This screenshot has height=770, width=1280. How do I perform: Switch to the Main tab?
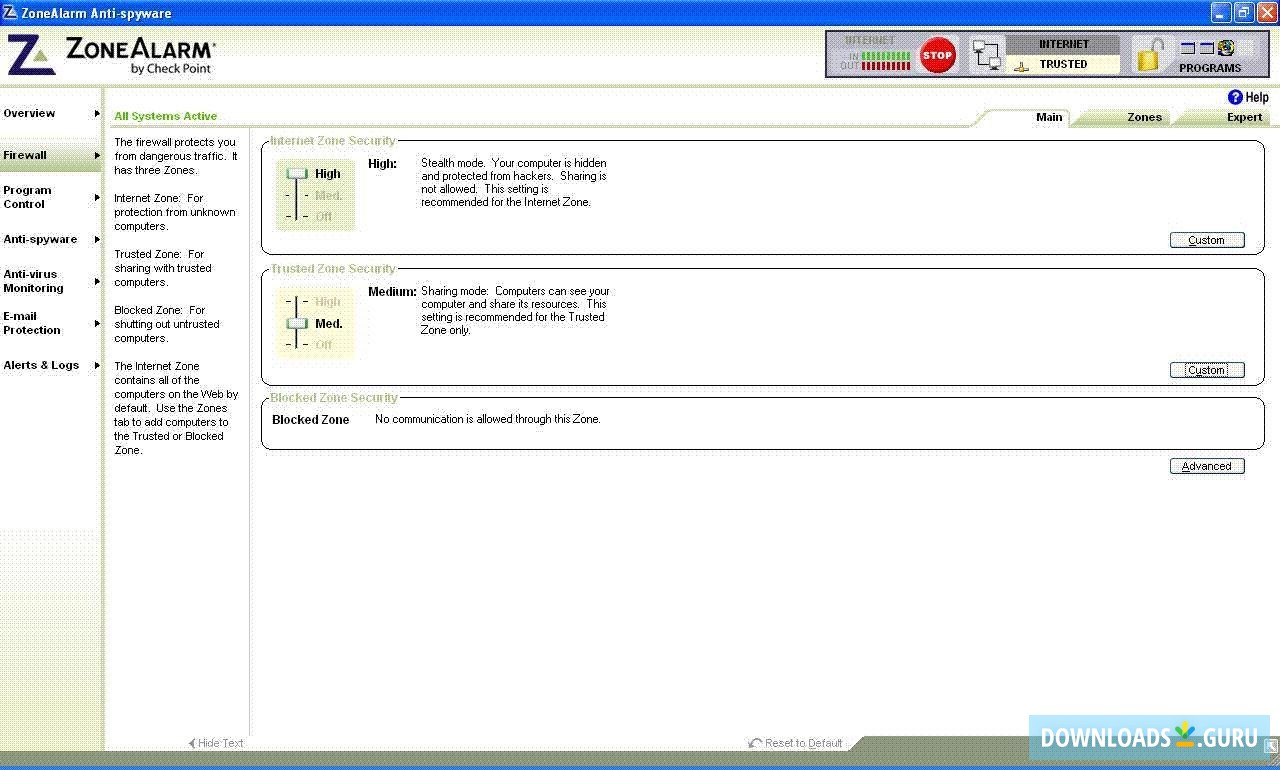click(1049, 117)
